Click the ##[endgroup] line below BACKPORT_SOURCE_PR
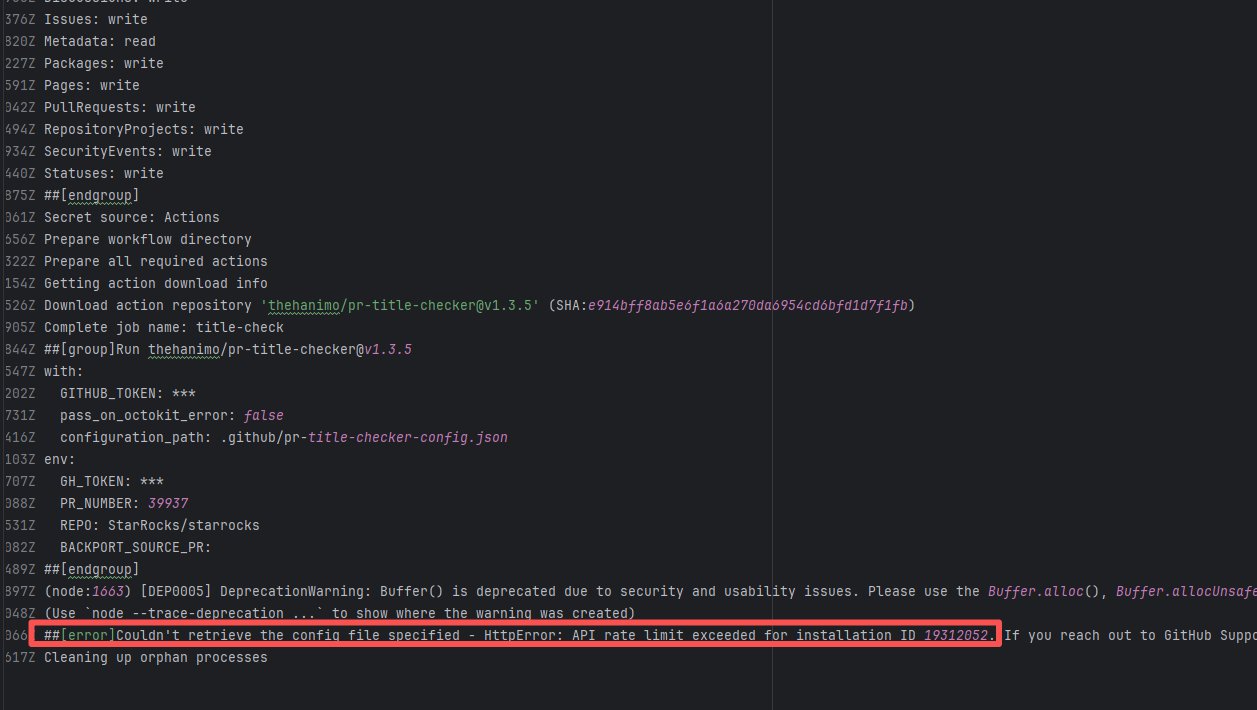The height and width of the screenshot is (710, 1257). [x=91, y=570]
